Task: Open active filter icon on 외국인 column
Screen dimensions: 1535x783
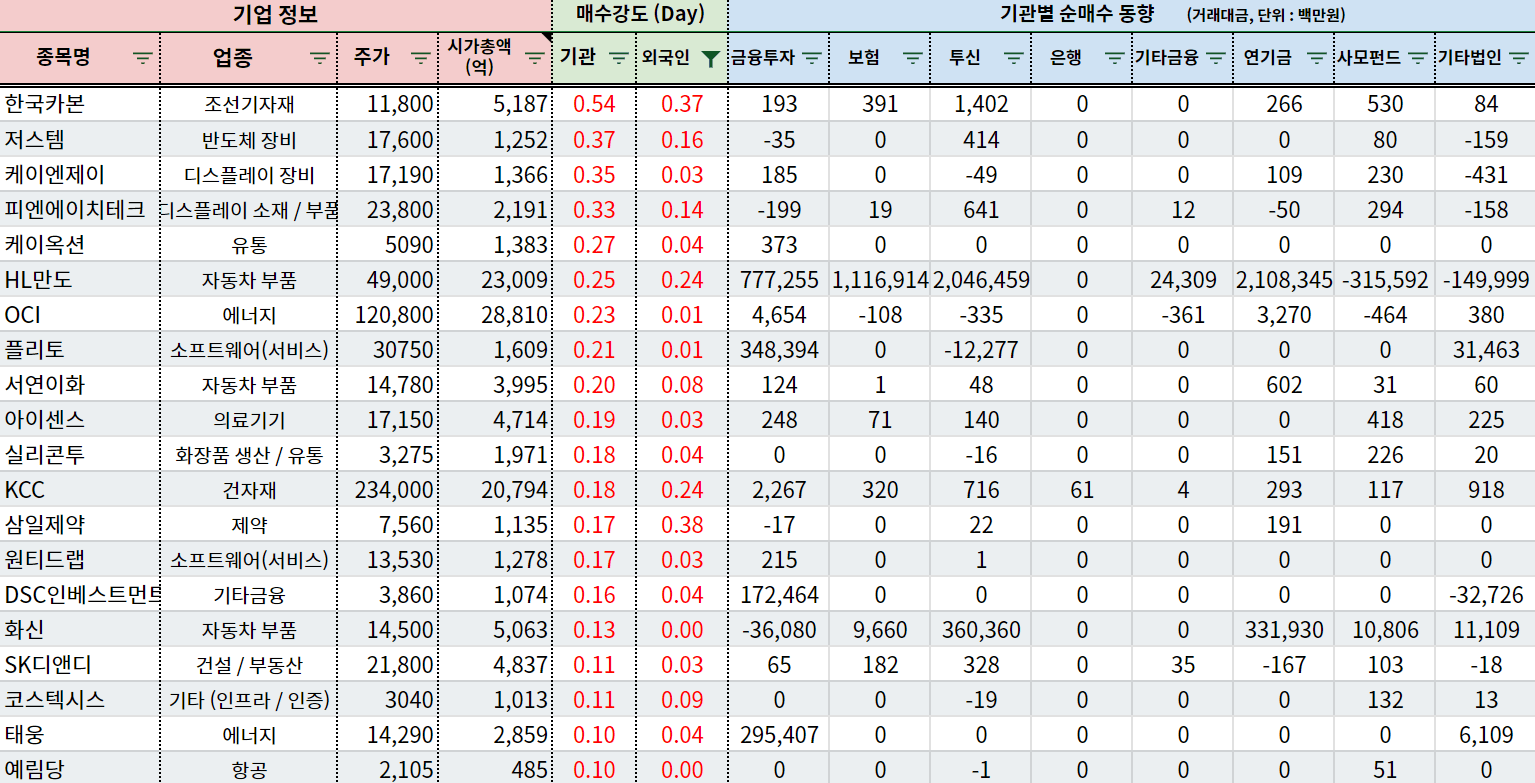Action: click(x=710, y=59)
